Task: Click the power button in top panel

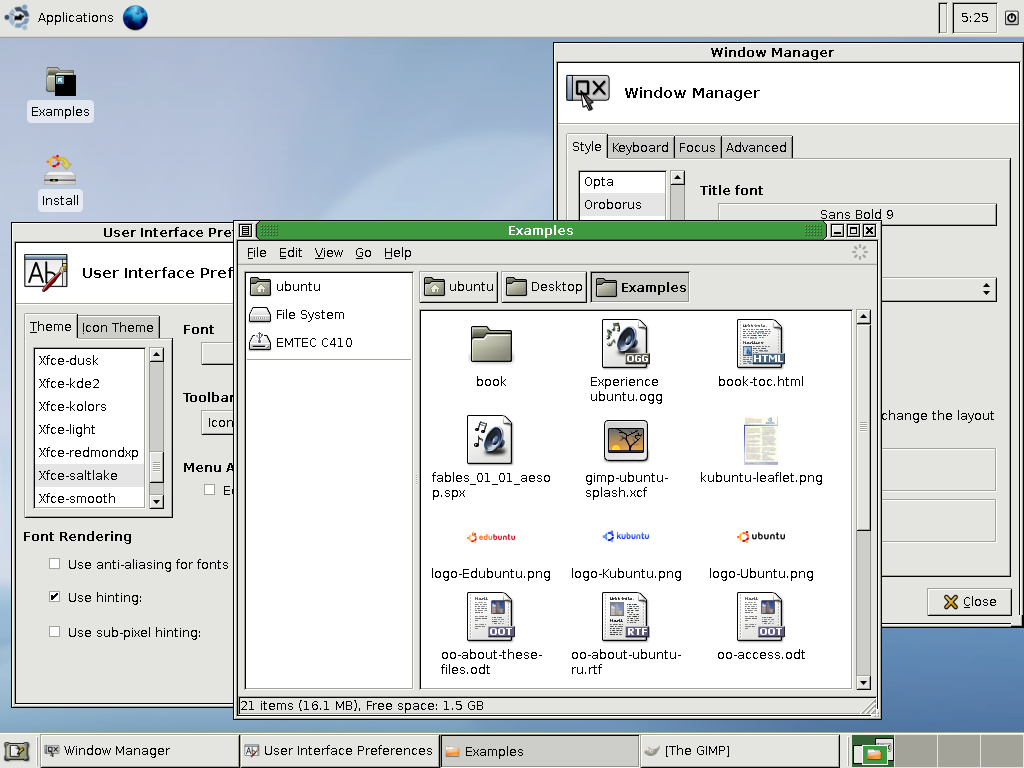Action: pos(1011,18)
